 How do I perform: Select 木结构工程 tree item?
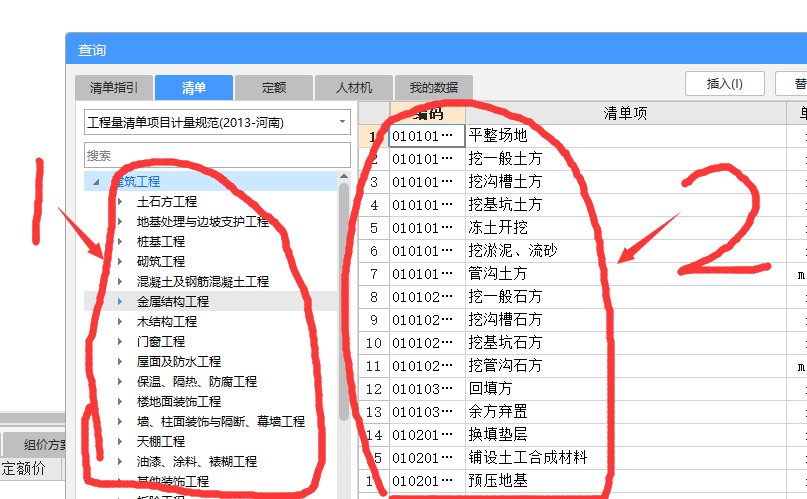[167, 322]
